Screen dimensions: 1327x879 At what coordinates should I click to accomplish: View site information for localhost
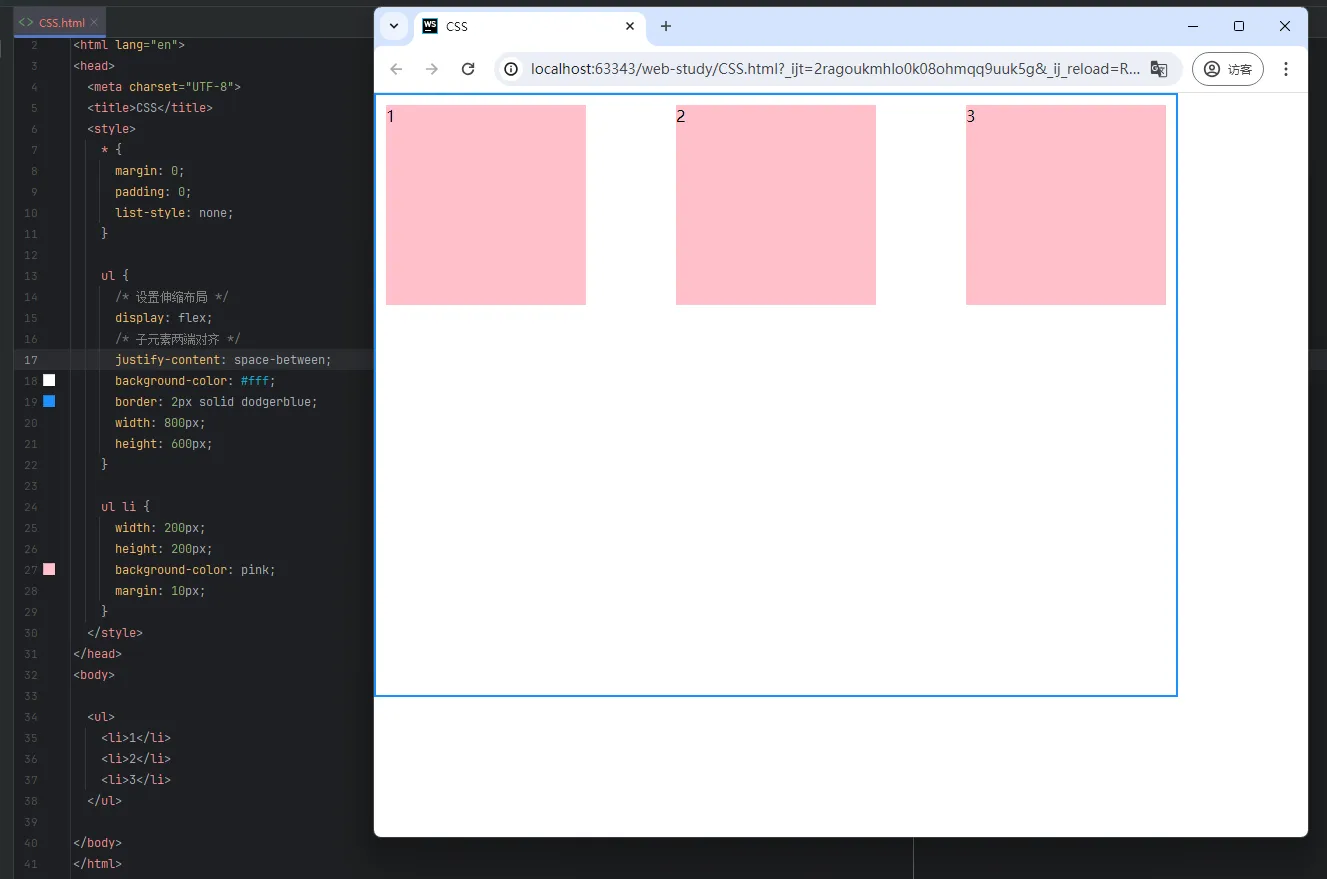(x=511, y=69)
